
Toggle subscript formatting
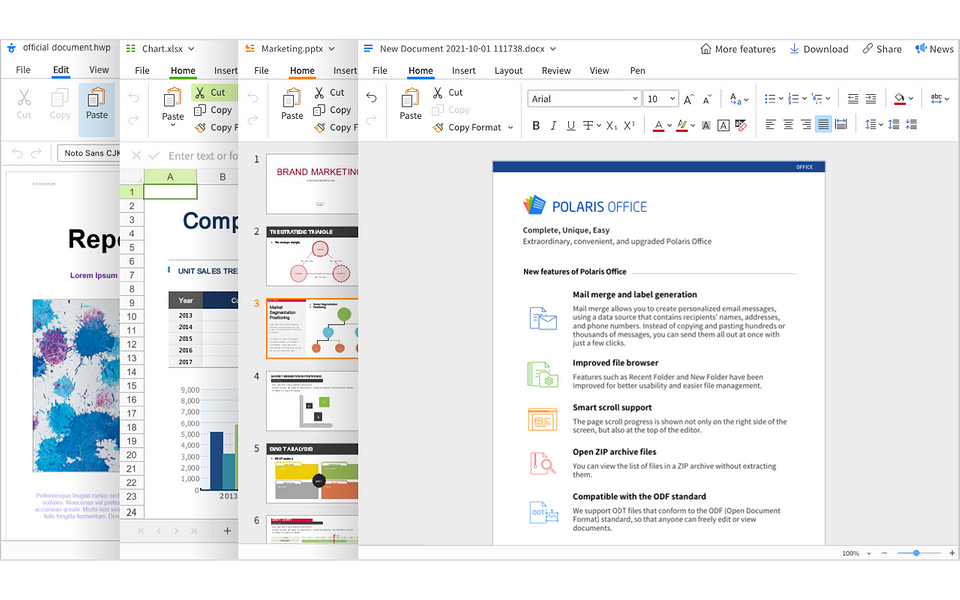click(x=611, y=124)
